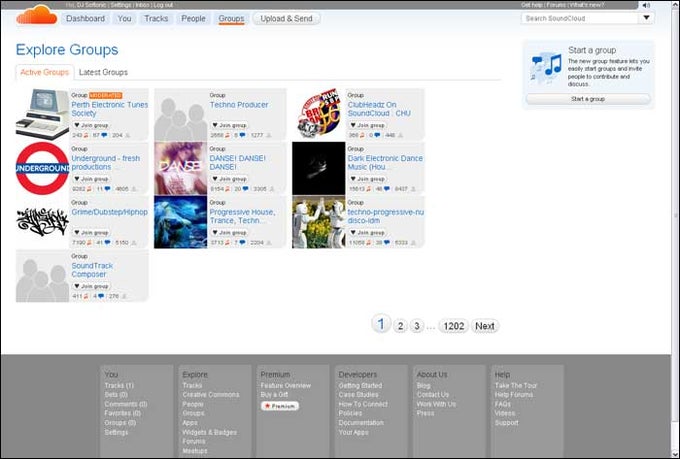Open Get help link at top
This screenshot has width=680, height=459.
(532, 5)
